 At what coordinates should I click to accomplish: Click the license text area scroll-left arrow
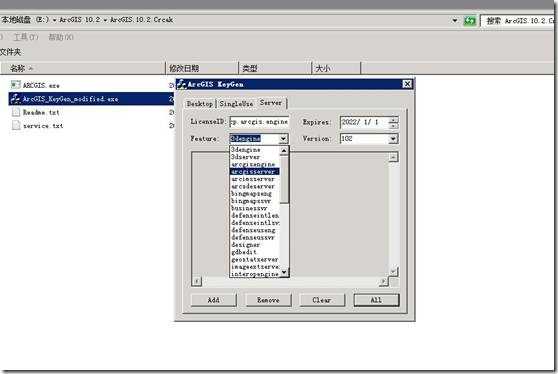pos(197,281)
